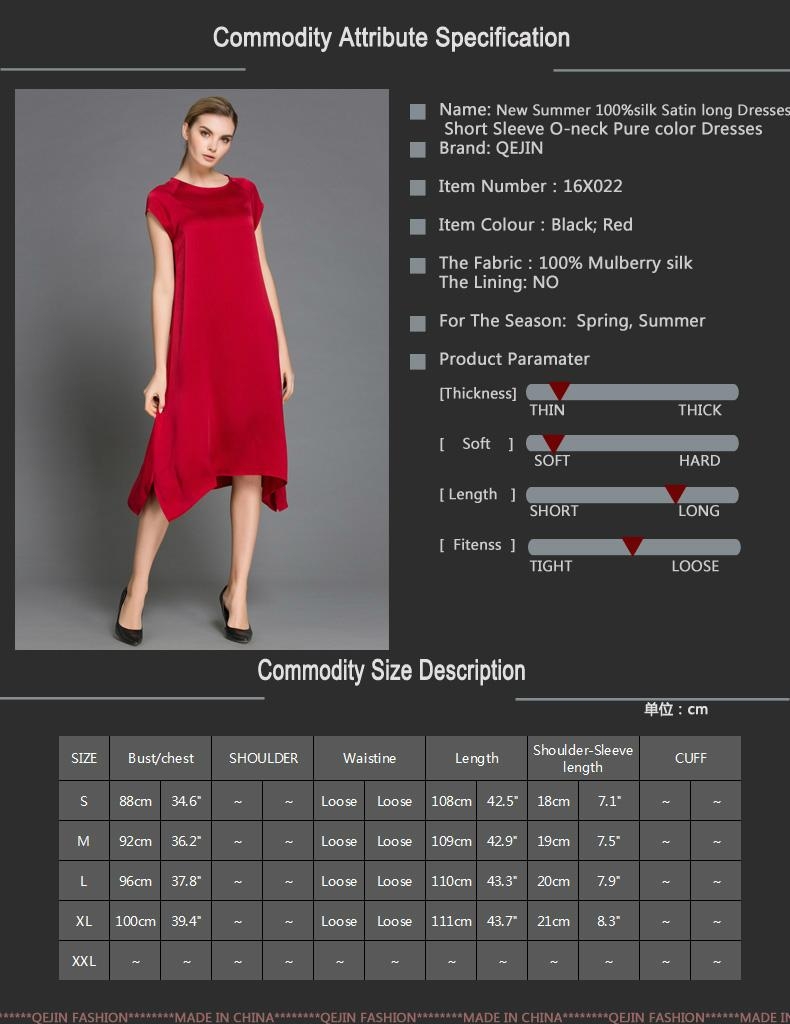The width and height of the screenshot is (790, 1024).
Task: Click the red marker on the Fitenss slider
Action: pyautogui.click(x=632, y=546)
